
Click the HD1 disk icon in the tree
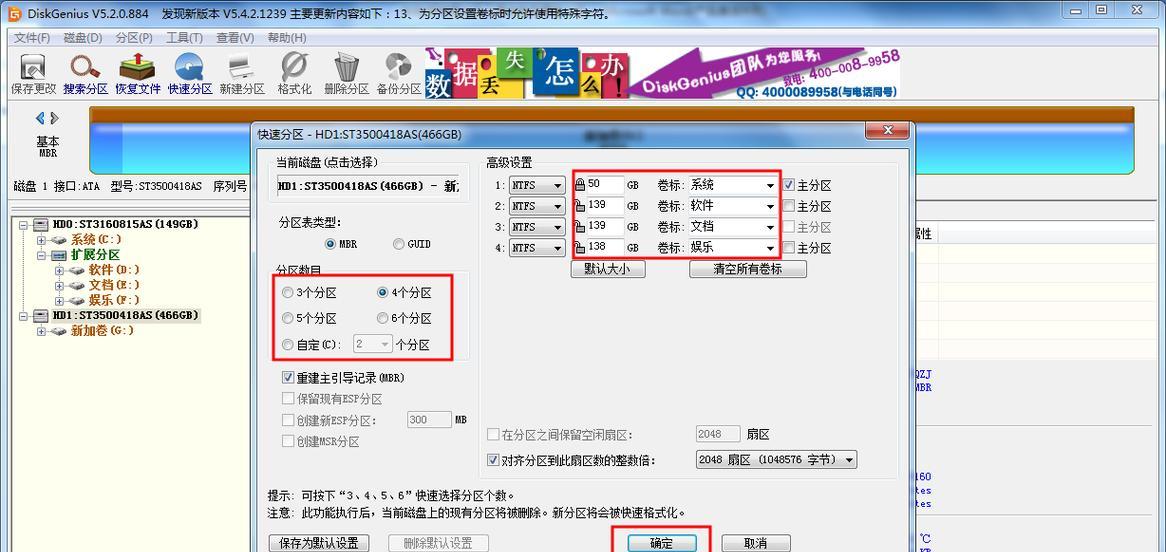[41, 315]
